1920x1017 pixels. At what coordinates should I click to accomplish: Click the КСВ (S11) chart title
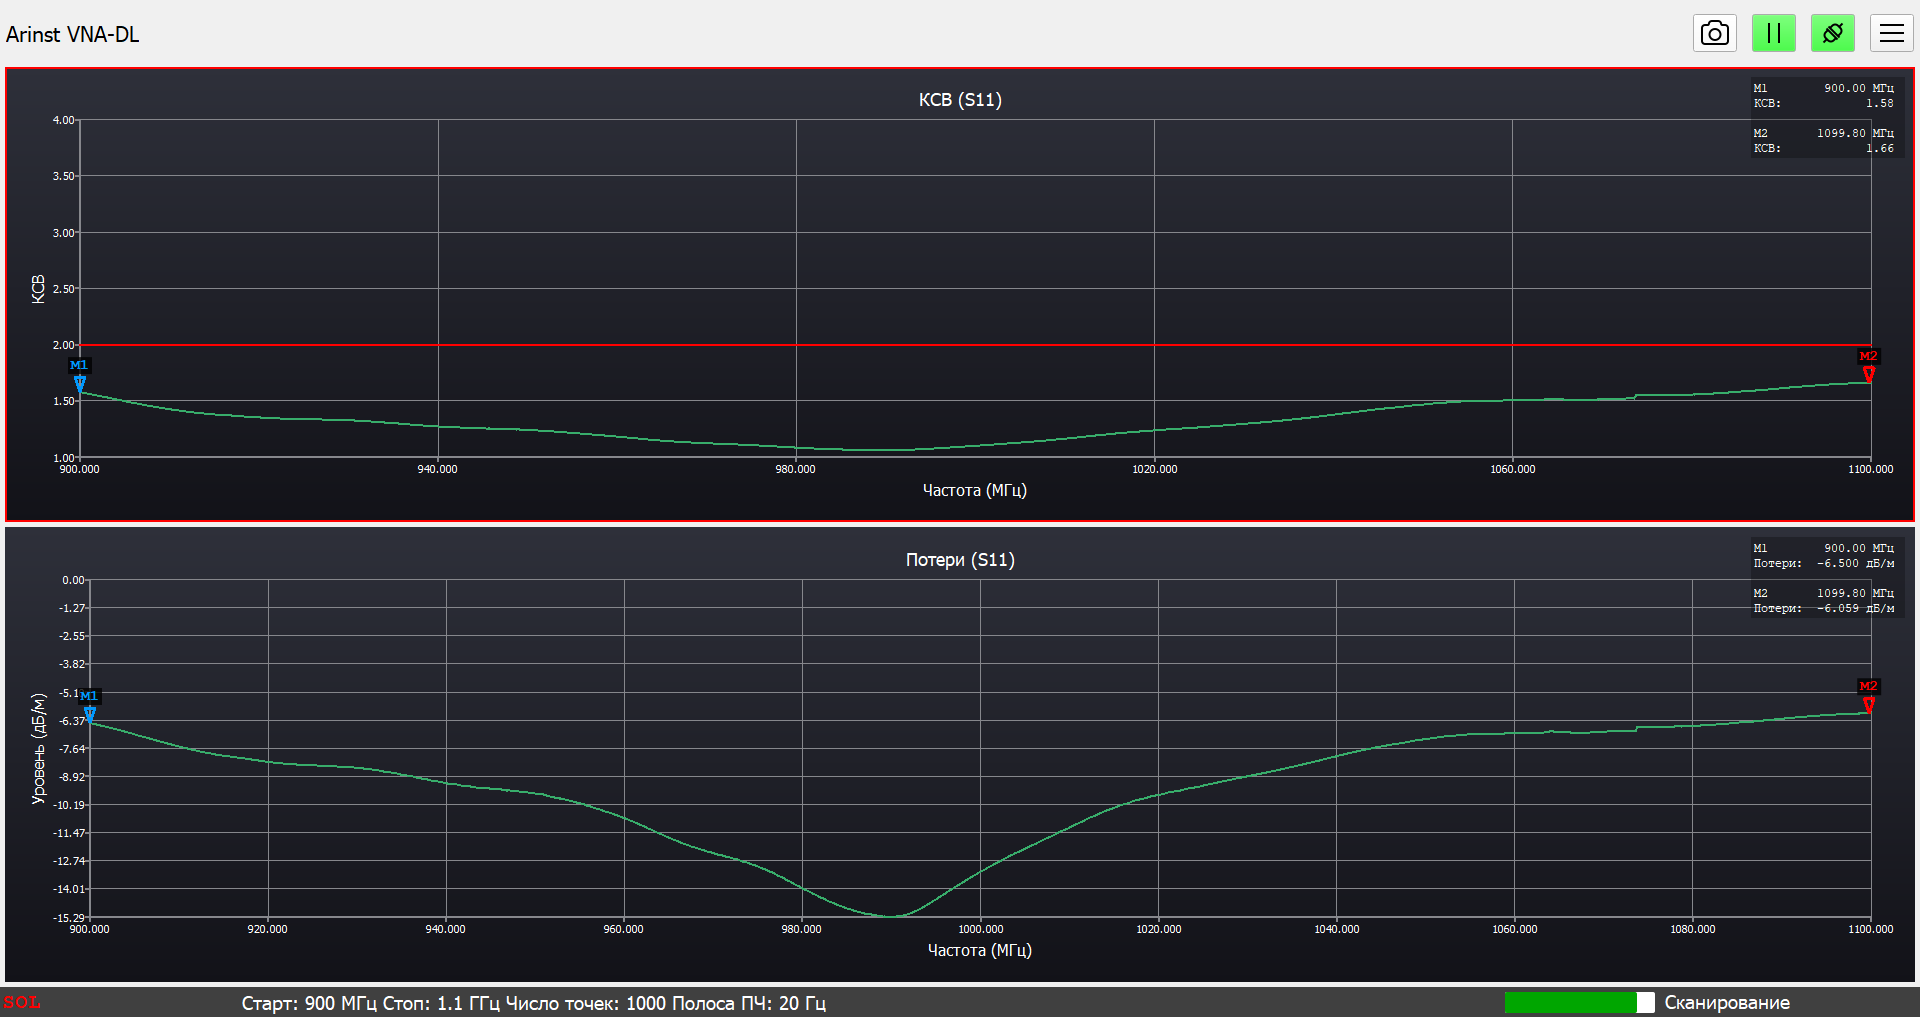960,100
